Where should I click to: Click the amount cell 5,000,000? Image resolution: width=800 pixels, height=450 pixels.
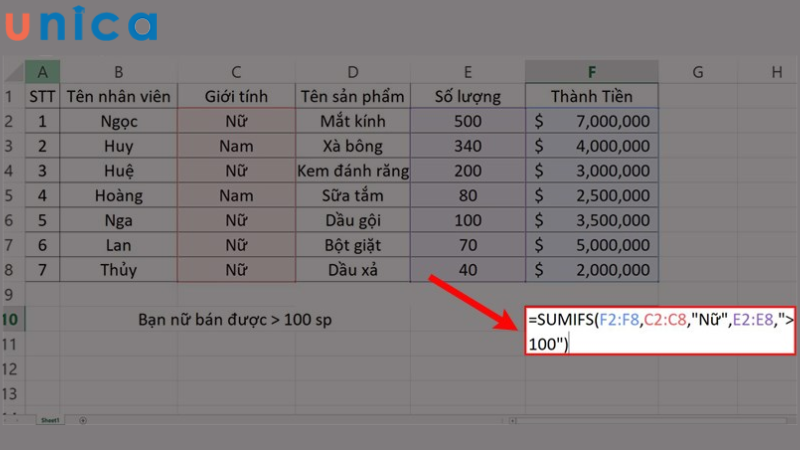[592, 245]
